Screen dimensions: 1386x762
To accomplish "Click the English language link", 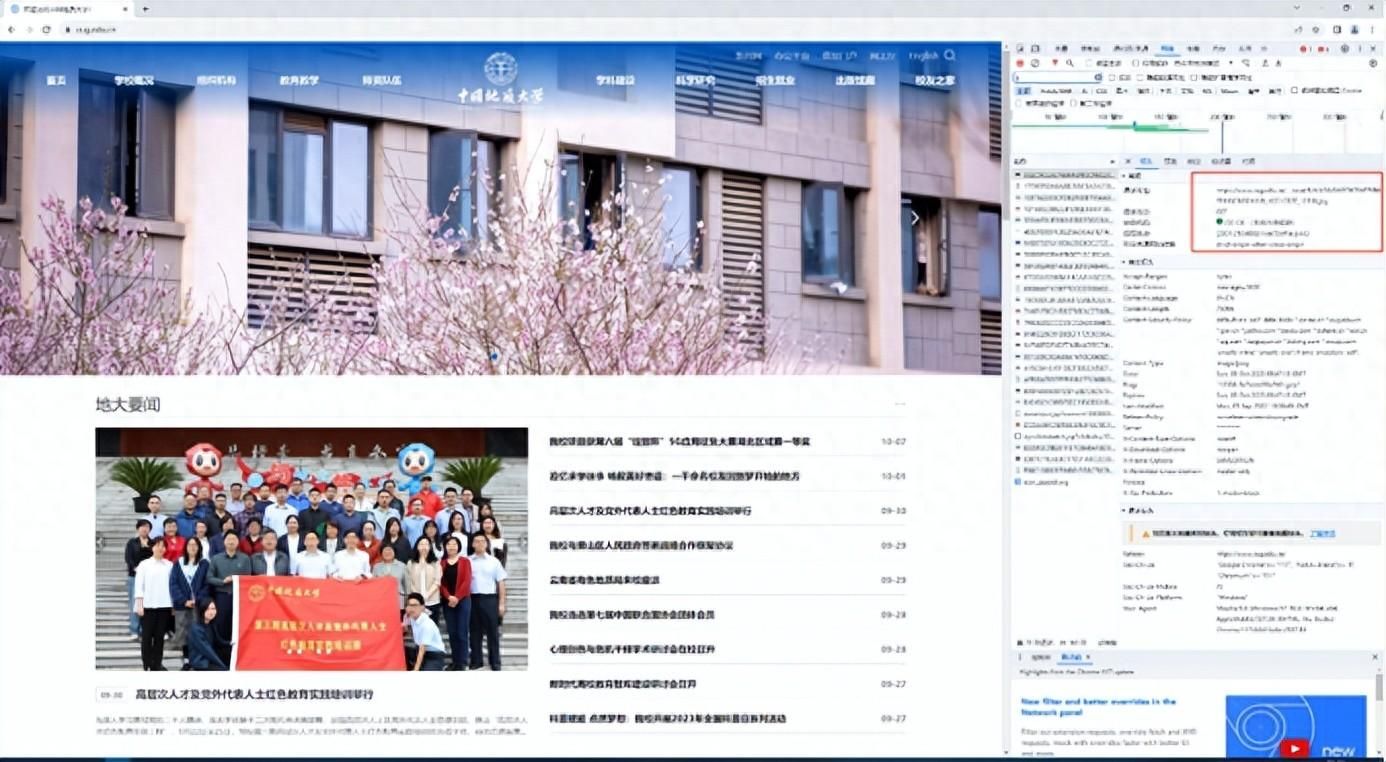I will (x=923, y=56).
